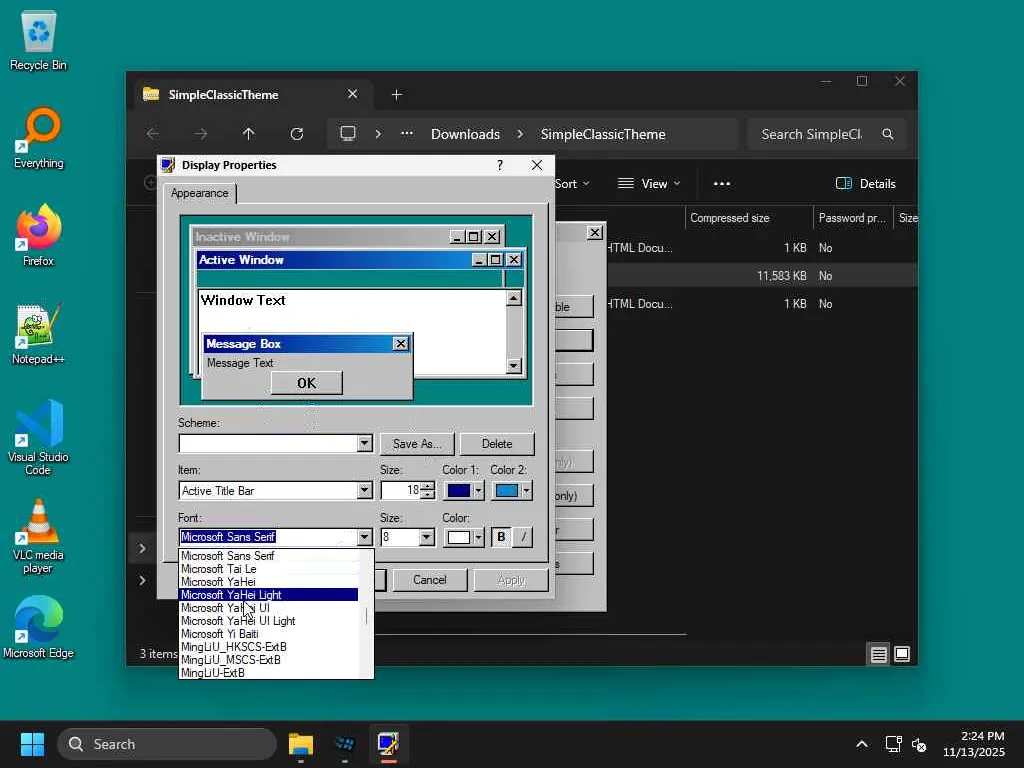
Task: Open Color 2 picker dropdown arrow
Action: (526, 490)
